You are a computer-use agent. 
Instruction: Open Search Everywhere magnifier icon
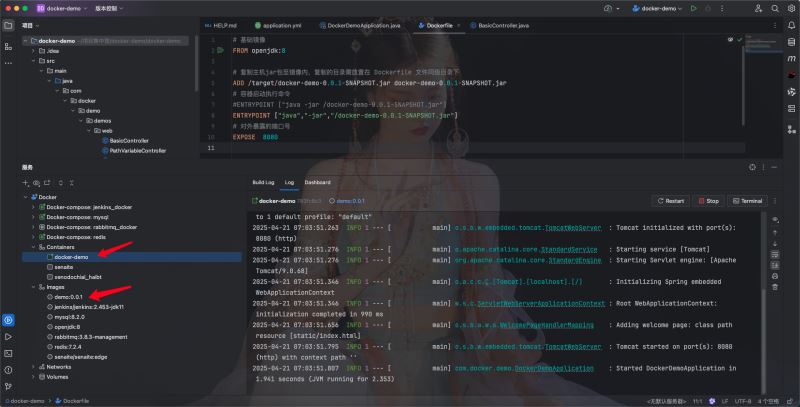pos(775,9)
